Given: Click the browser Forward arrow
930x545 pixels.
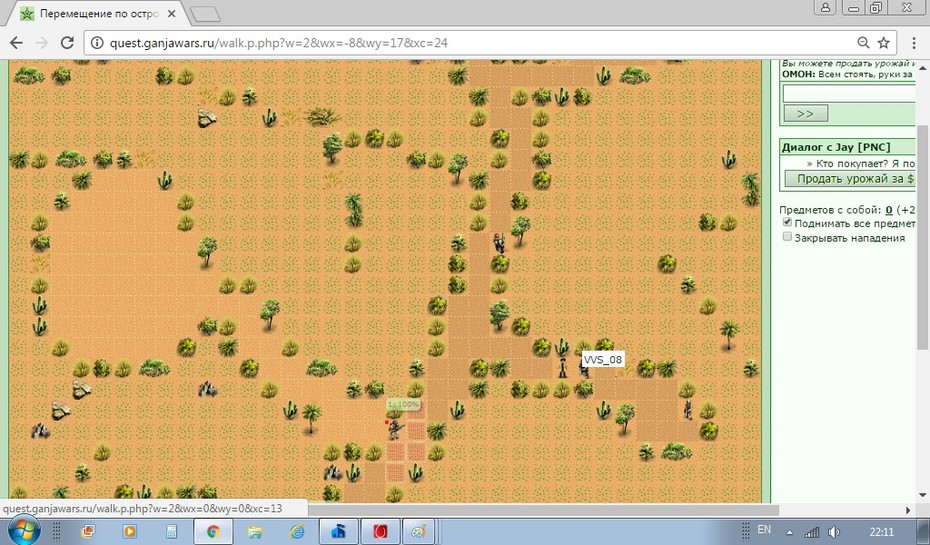Looking at the screenshot, I should [x=42, y=43].
